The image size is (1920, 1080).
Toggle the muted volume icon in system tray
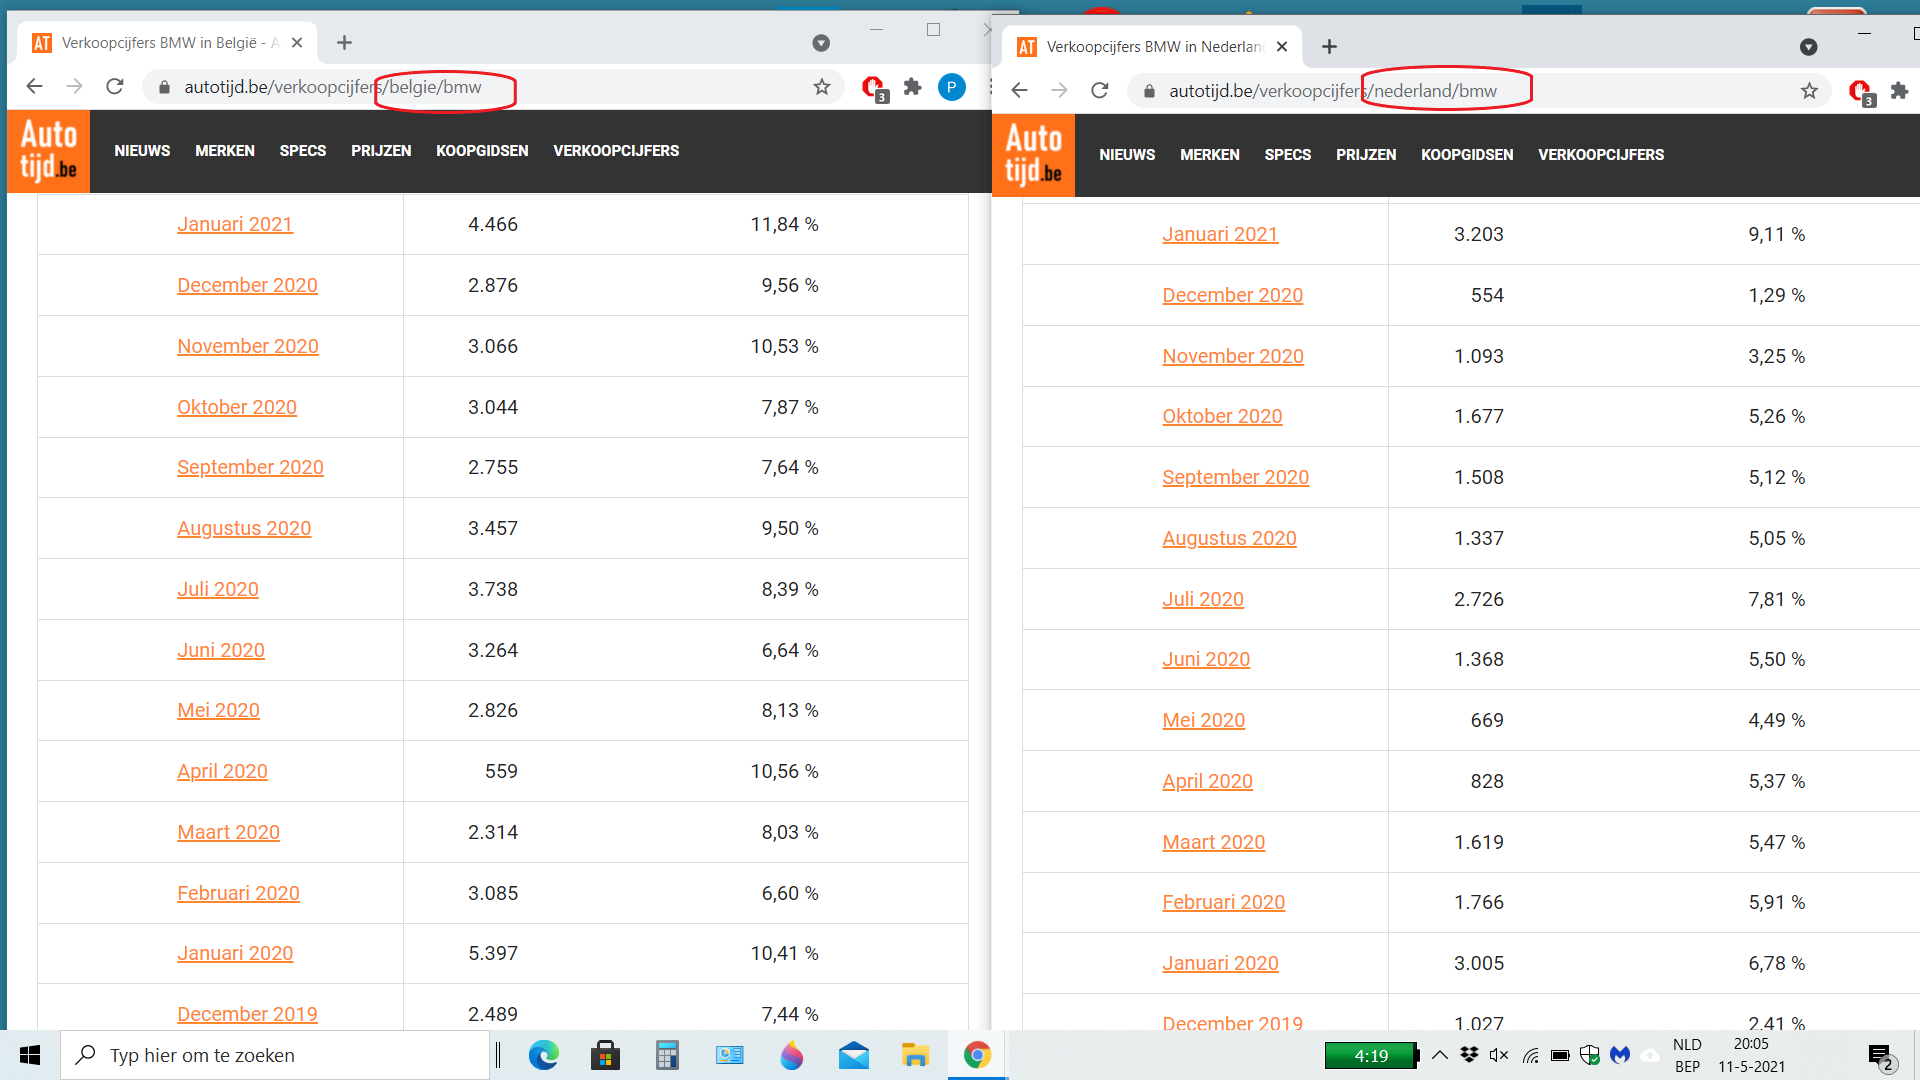[1498, 1055]
